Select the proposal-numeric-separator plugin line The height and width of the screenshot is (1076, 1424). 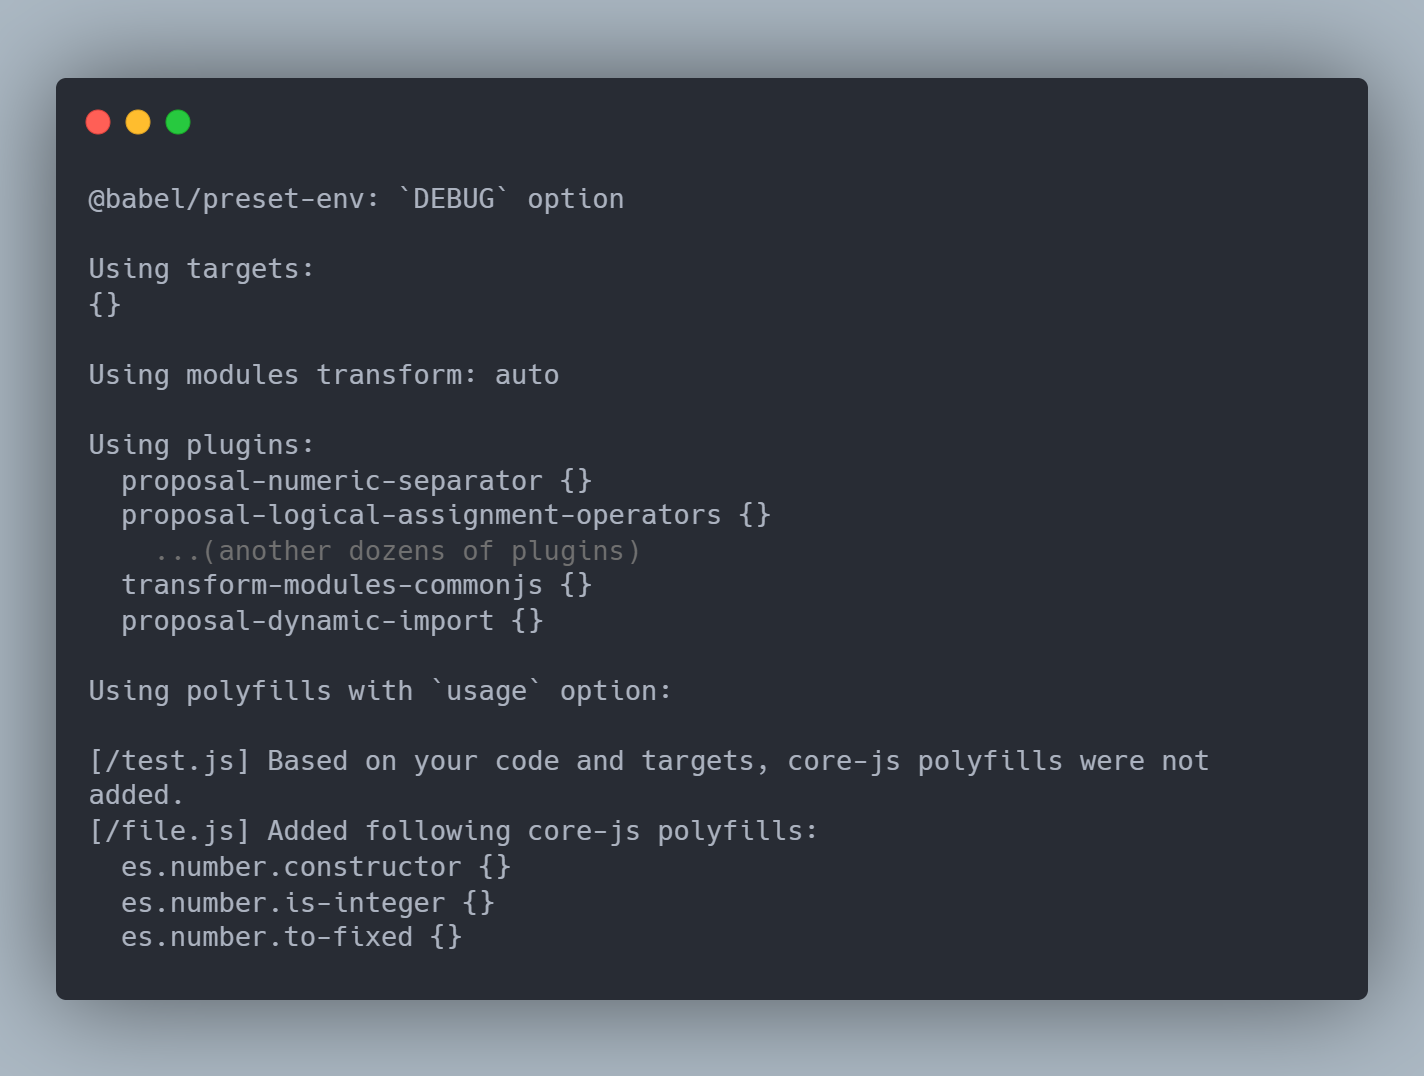[356, 481]
